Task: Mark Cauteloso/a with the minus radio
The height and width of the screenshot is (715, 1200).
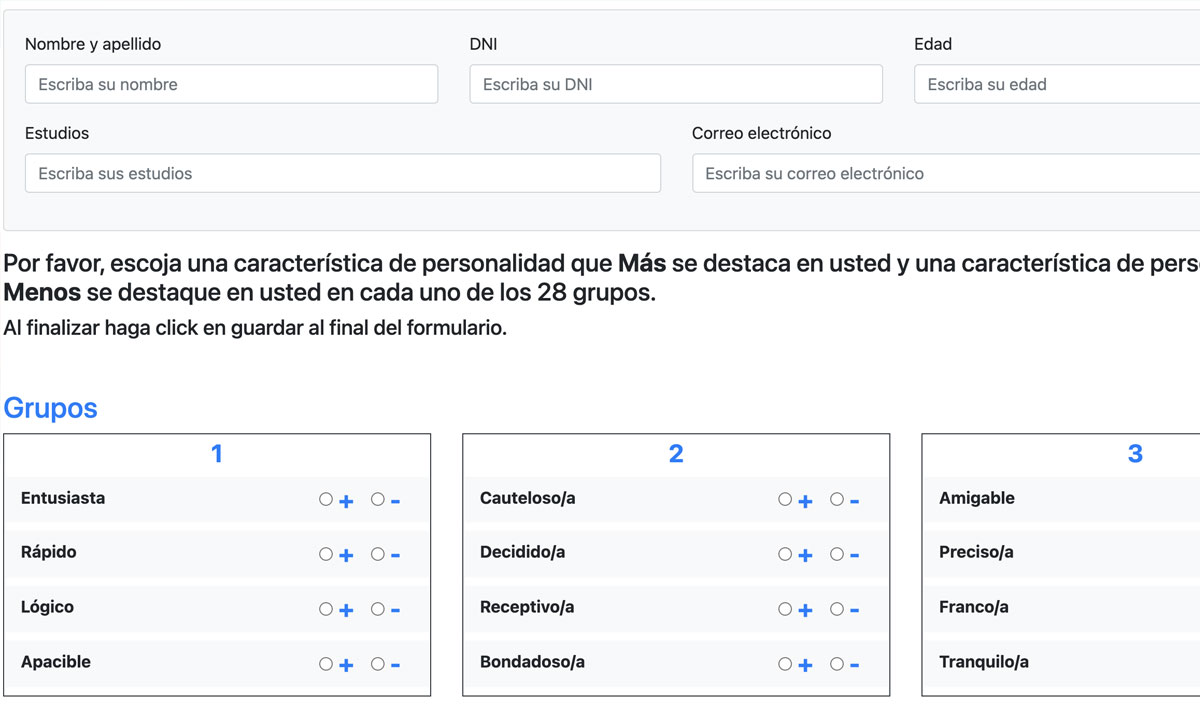Action: (x=836, y=499)
